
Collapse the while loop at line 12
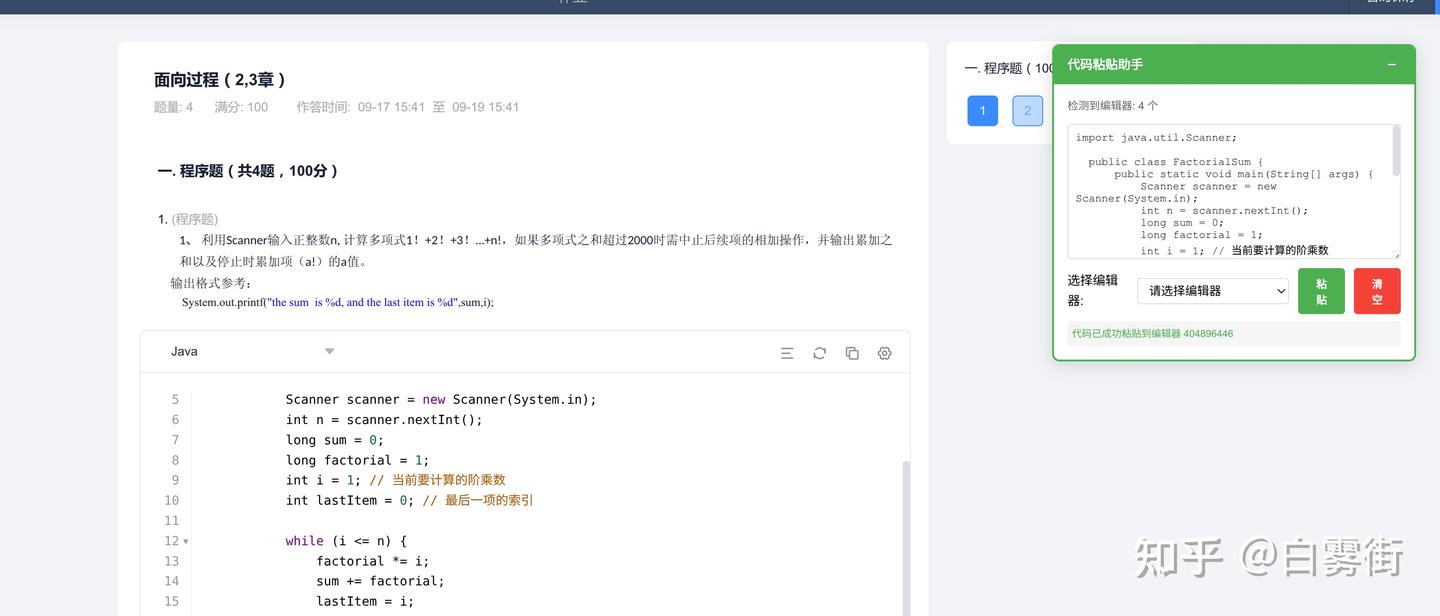pyautogui.click(x=185, y=540)
